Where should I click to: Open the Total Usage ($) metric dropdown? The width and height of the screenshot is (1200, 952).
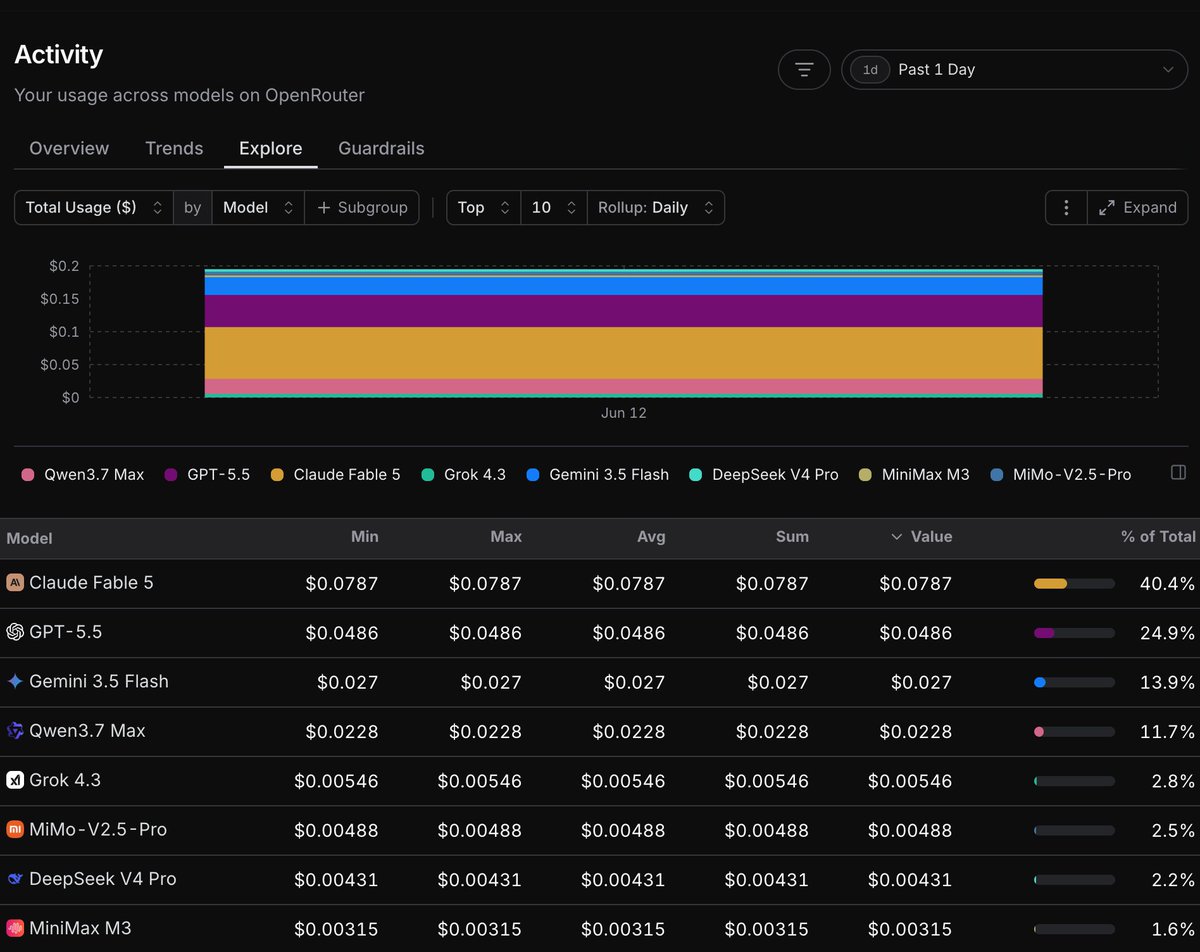tap(94, 207)
